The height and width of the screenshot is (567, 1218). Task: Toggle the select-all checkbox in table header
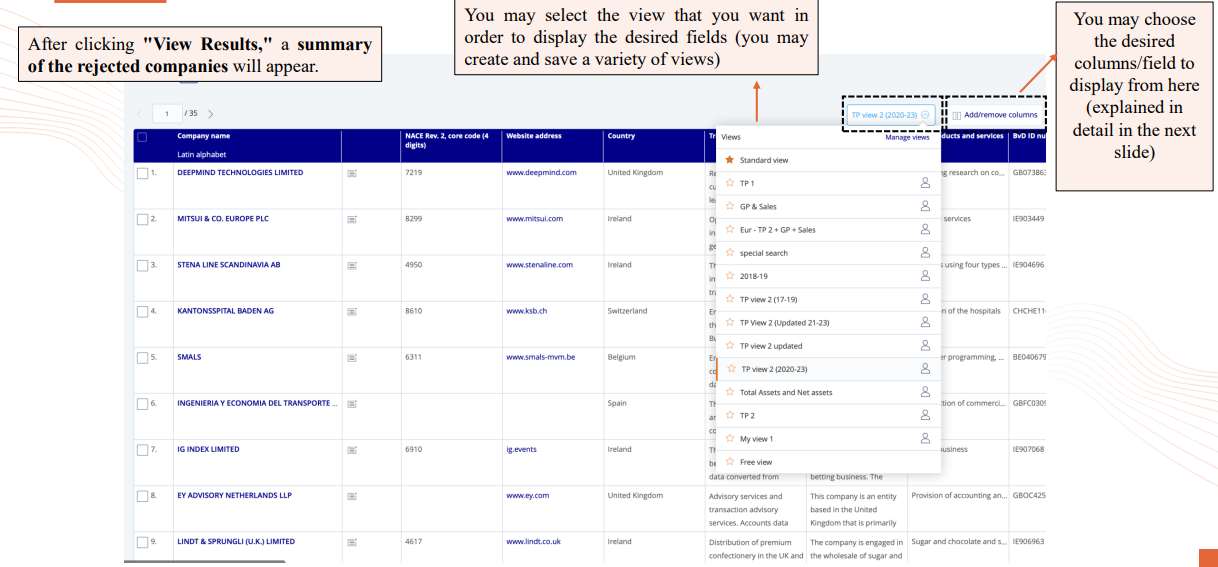point(141,136)
